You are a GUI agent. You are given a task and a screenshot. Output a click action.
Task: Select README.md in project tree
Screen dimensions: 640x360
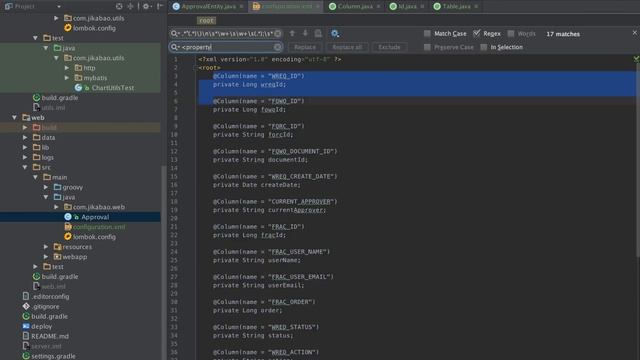45,336
